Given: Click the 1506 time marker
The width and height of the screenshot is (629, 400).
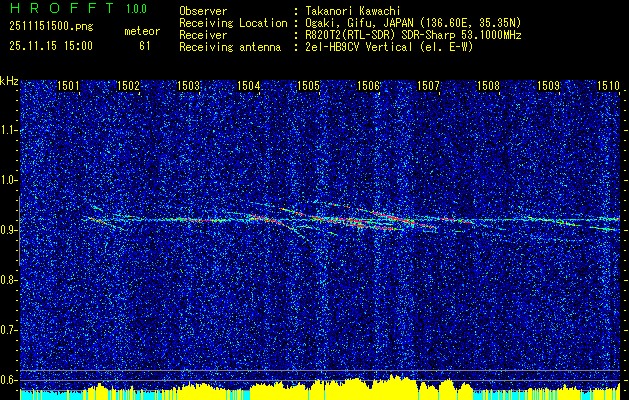Looking at the screenshot, I should point(368,85).
